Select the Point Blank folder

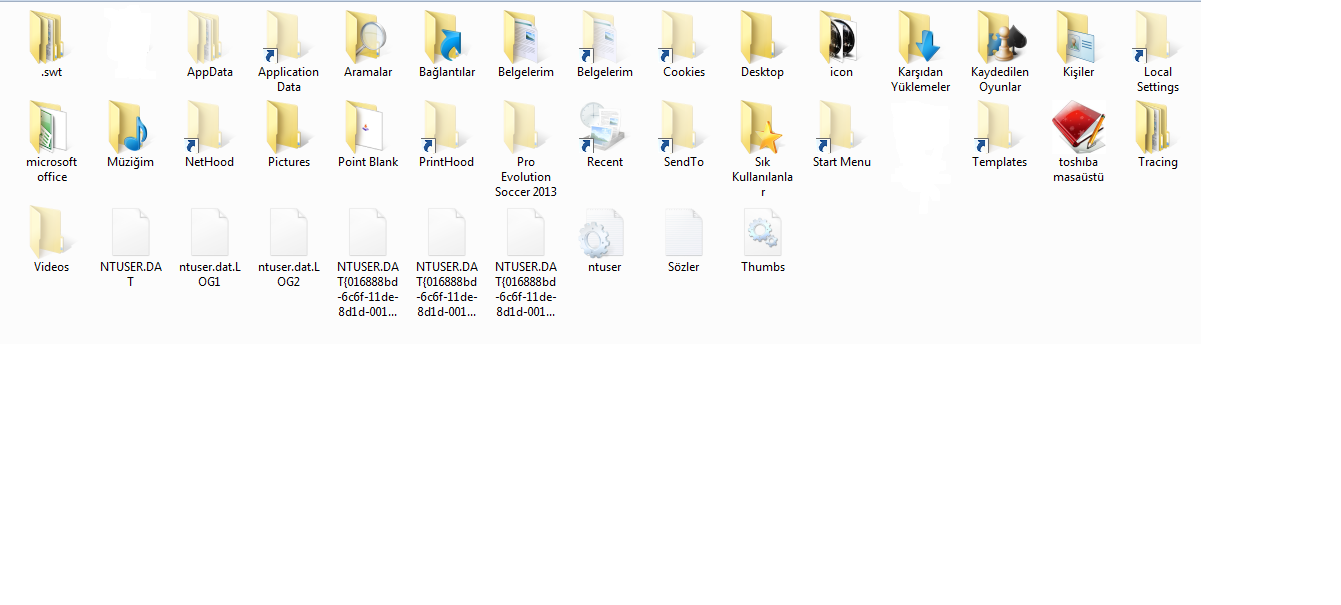coord(367,128)
